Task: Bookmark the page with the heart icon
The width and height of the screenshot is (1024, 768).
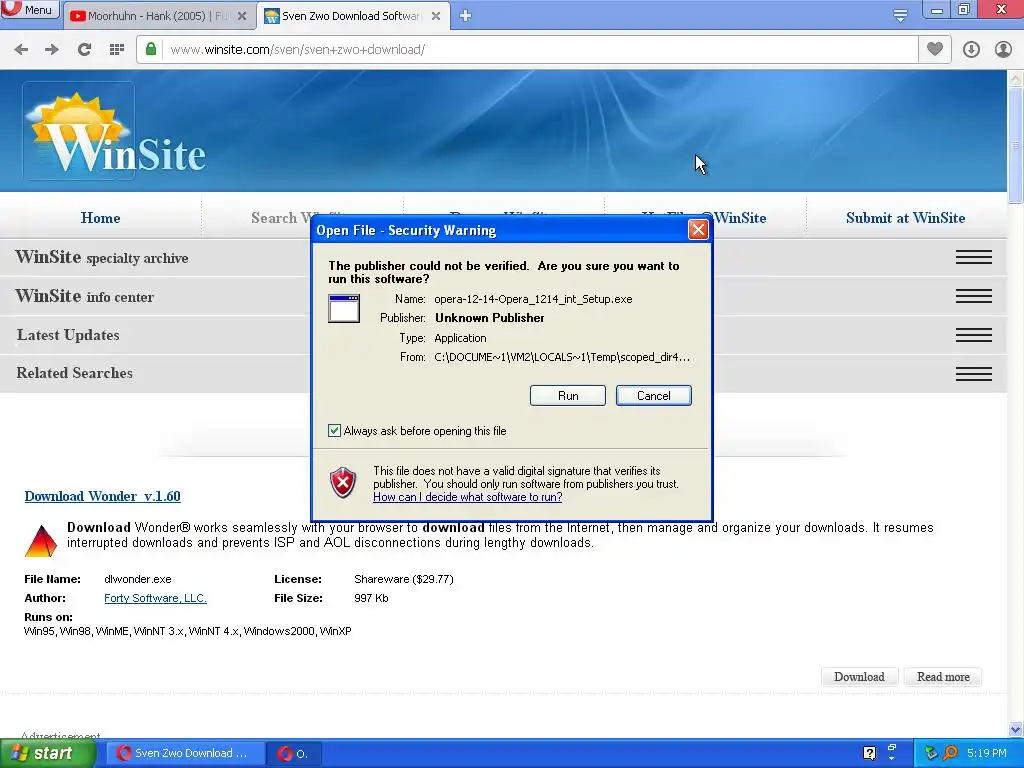Action: click(x=935, y=49)
